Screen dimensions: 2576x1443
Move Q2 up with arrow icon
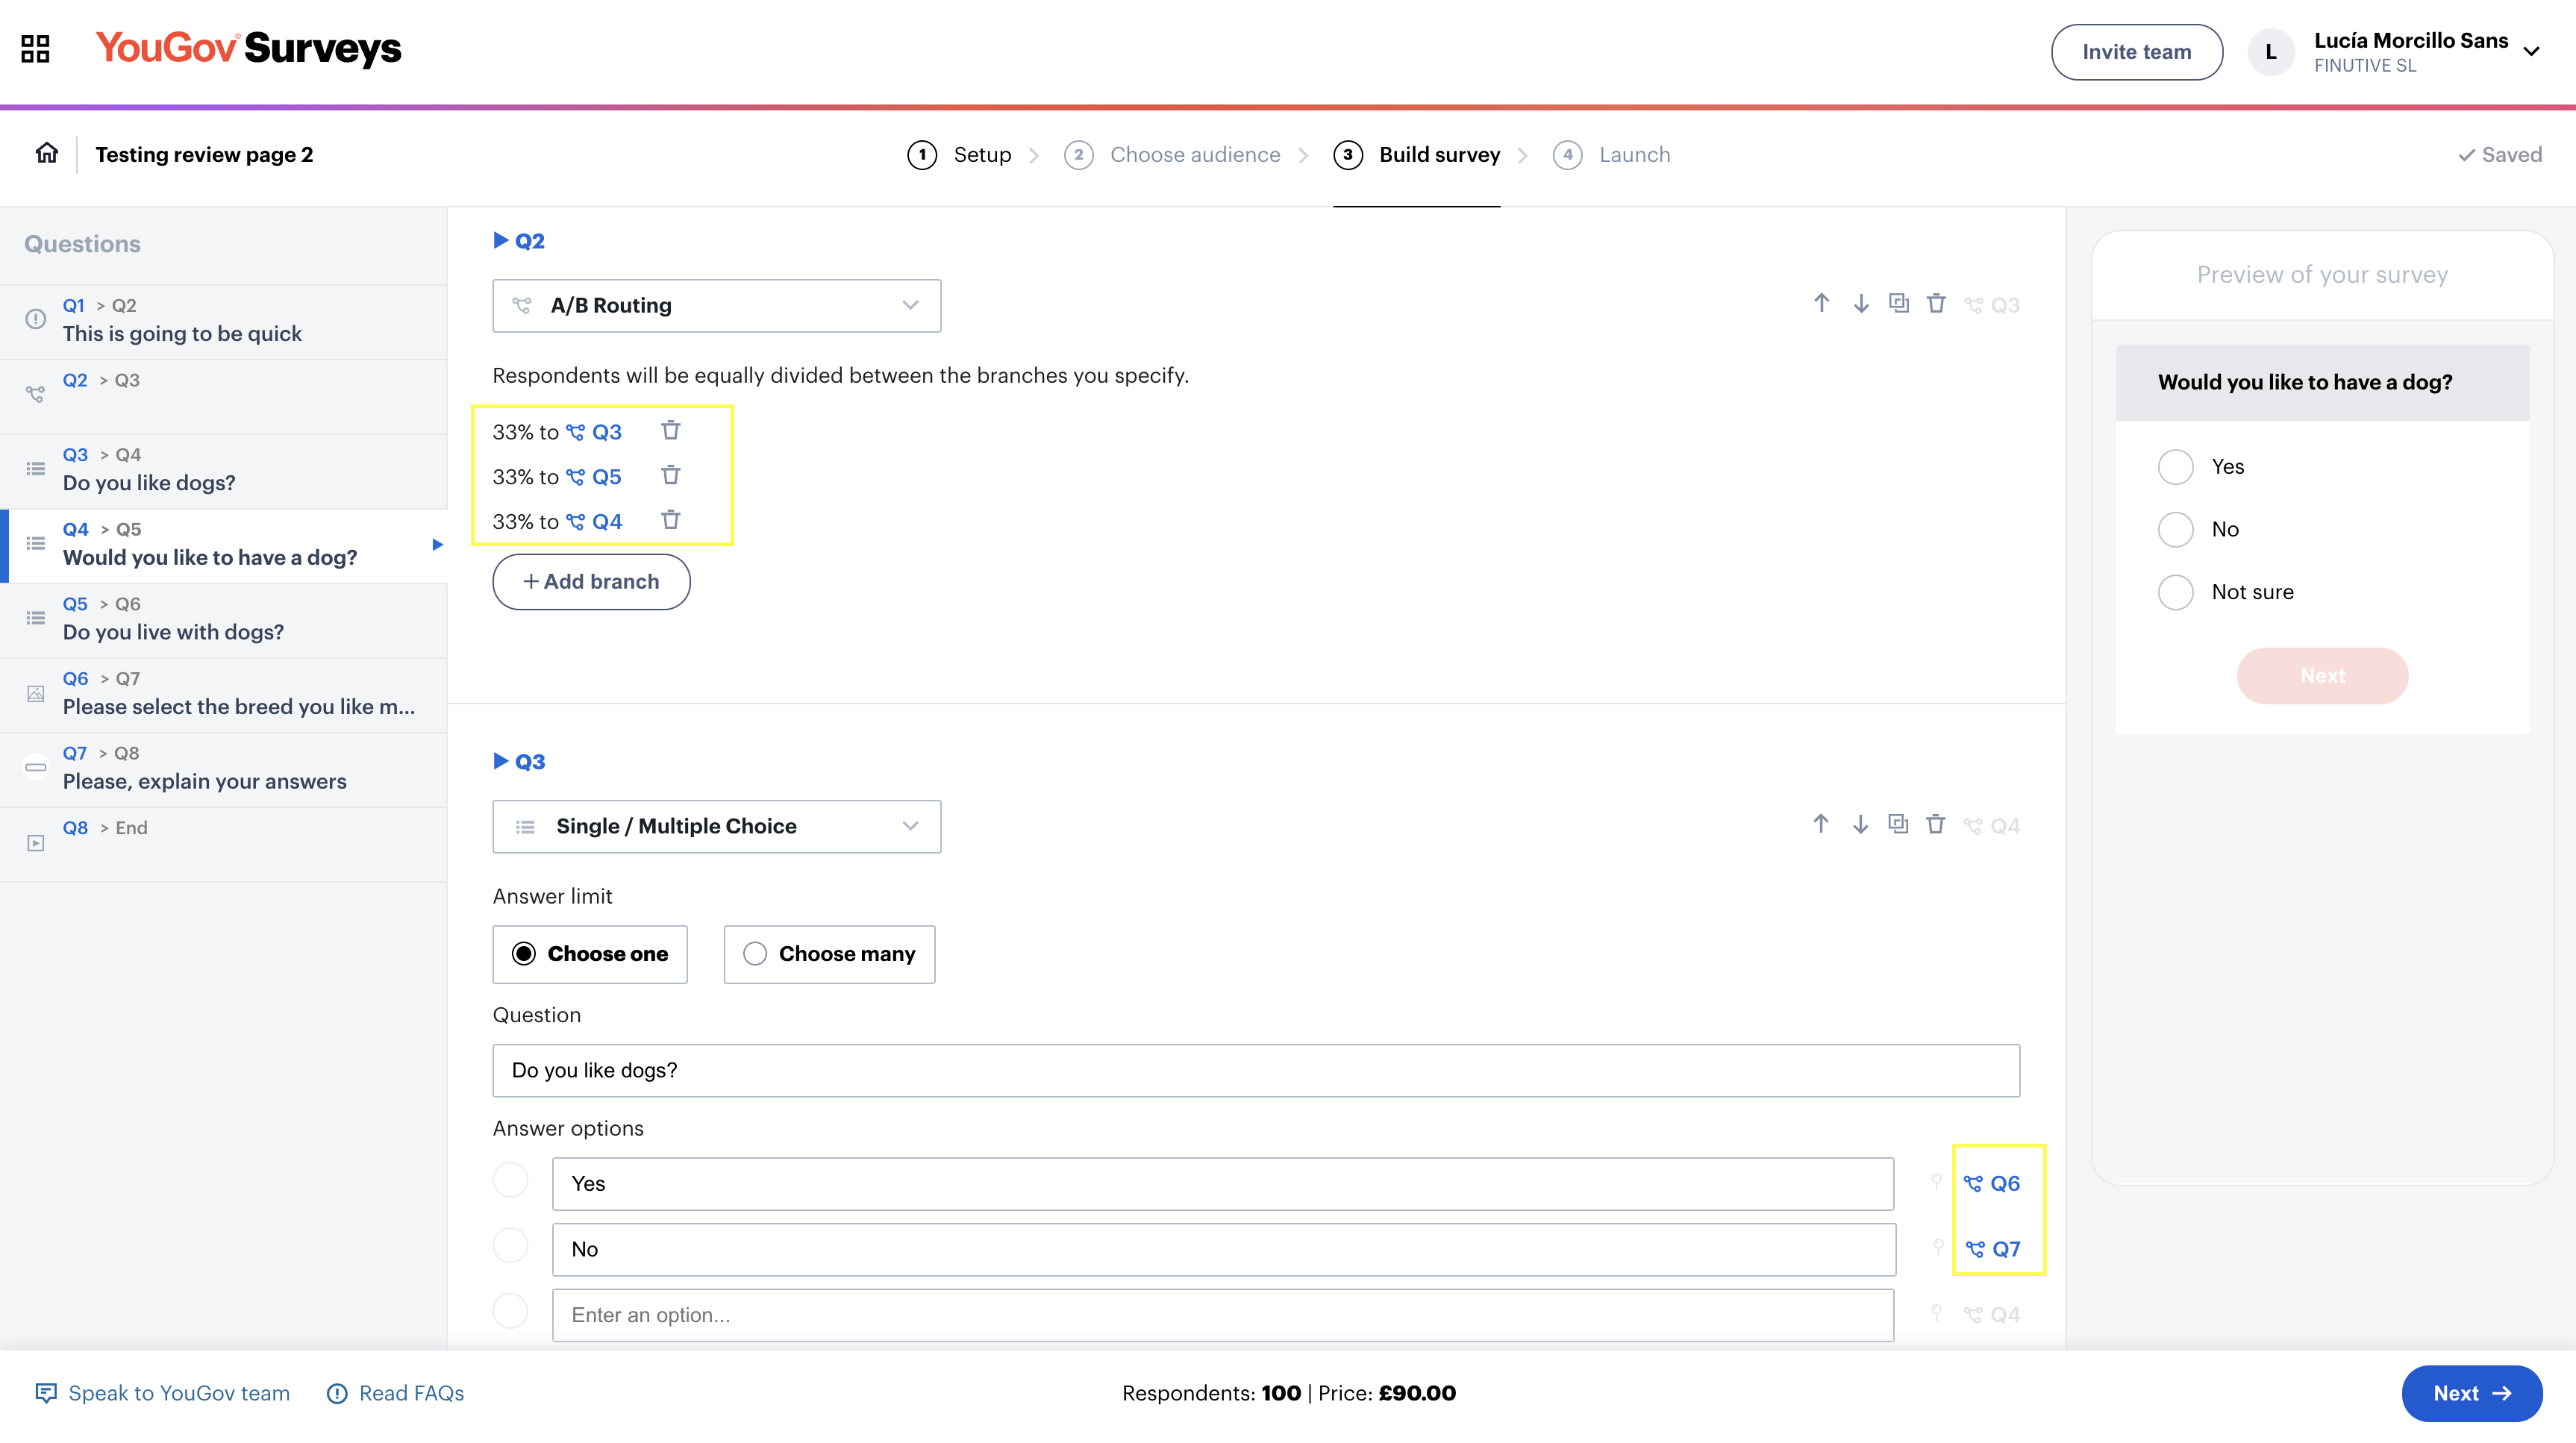pyautogui.click(x=1821, y=304)
